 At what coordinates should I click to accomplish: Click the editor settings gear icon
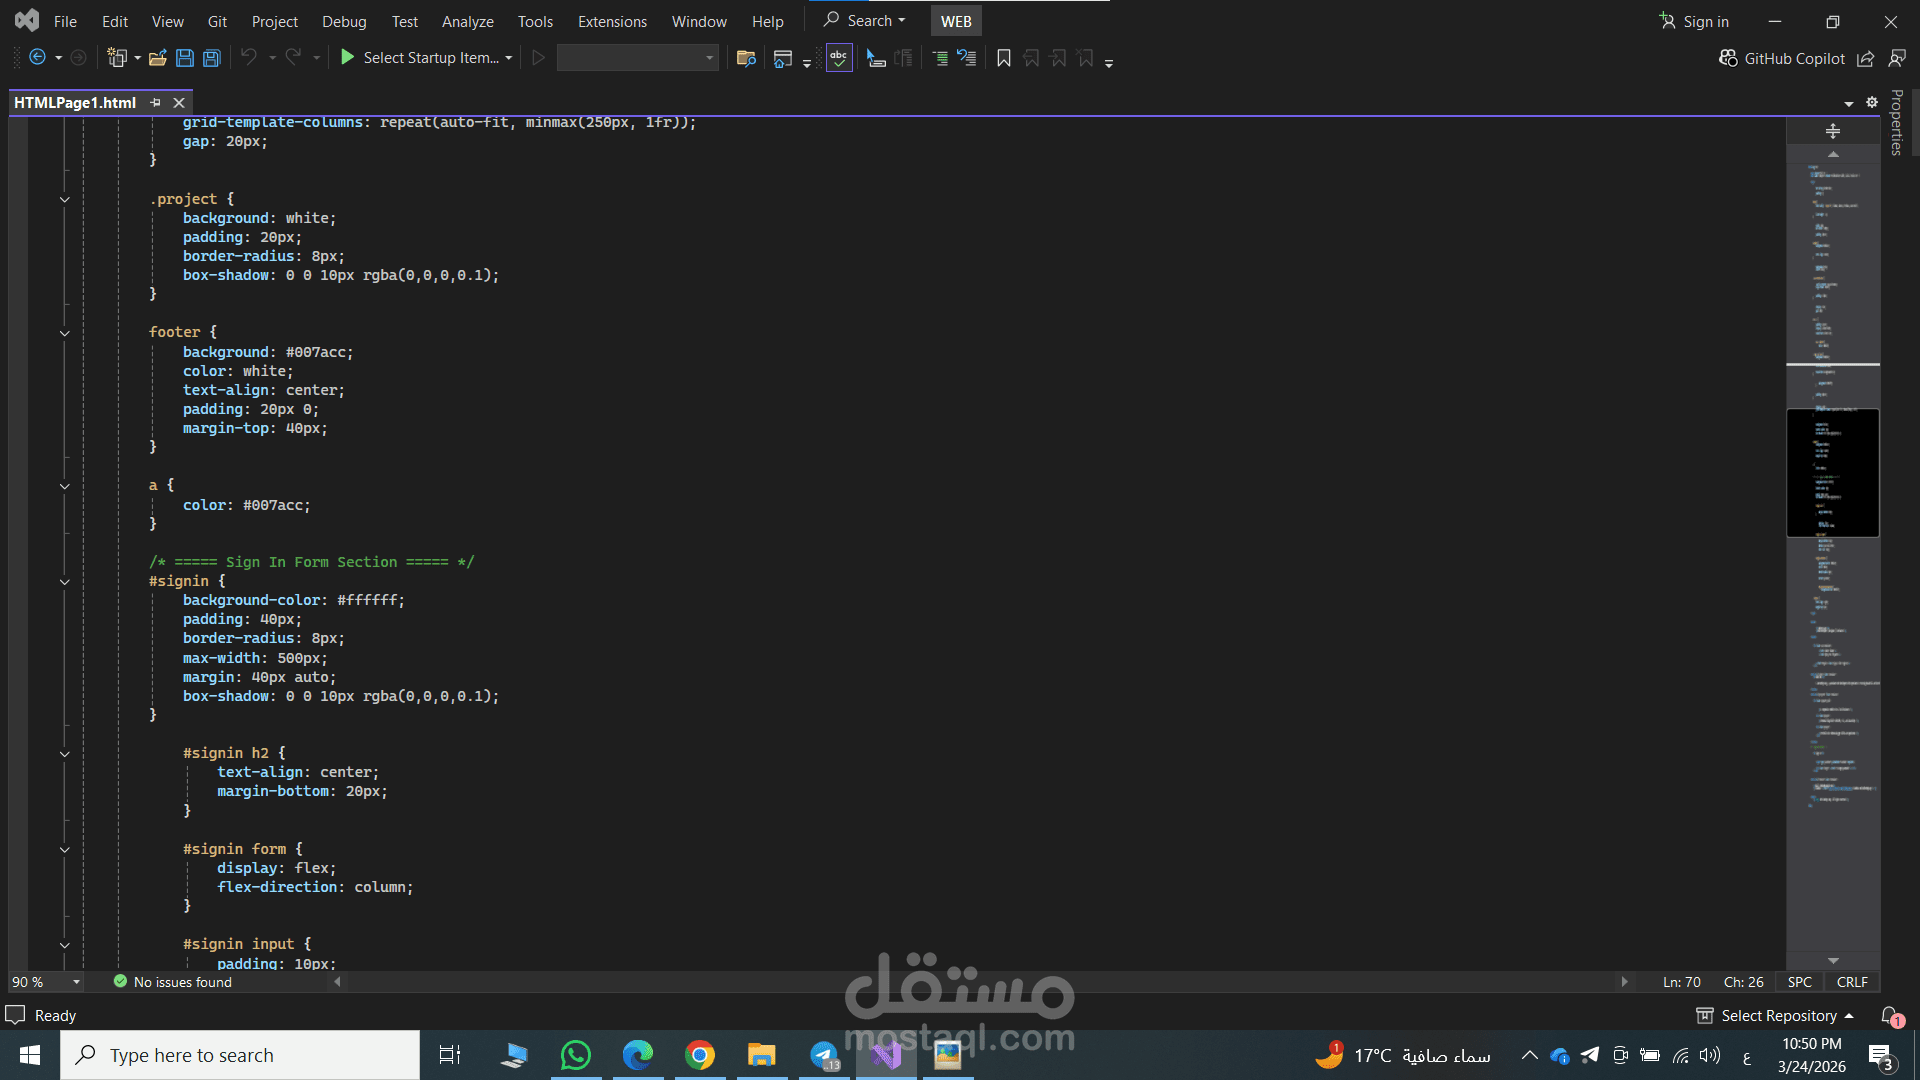pyautogui.click(x=1872, y=102)
